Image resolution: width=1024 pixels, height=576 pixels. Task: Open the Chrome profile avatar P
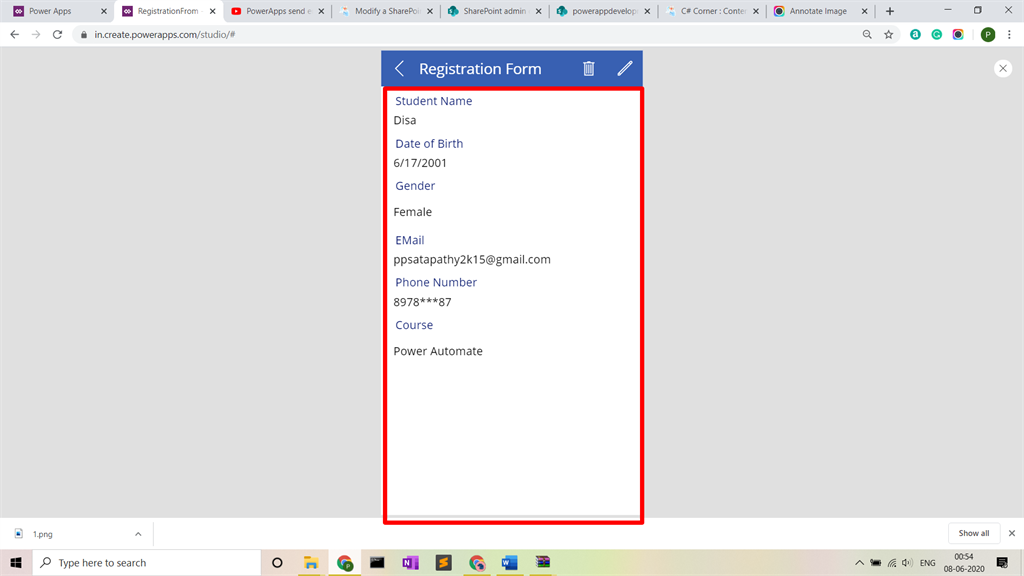pyautogui.click(x=986, y=33)
